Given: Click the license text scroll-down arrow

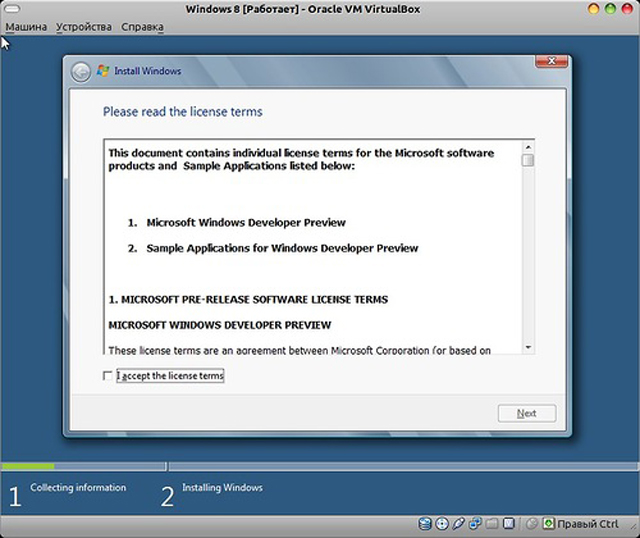Looking at the screenshot, I should click(528, 347).
